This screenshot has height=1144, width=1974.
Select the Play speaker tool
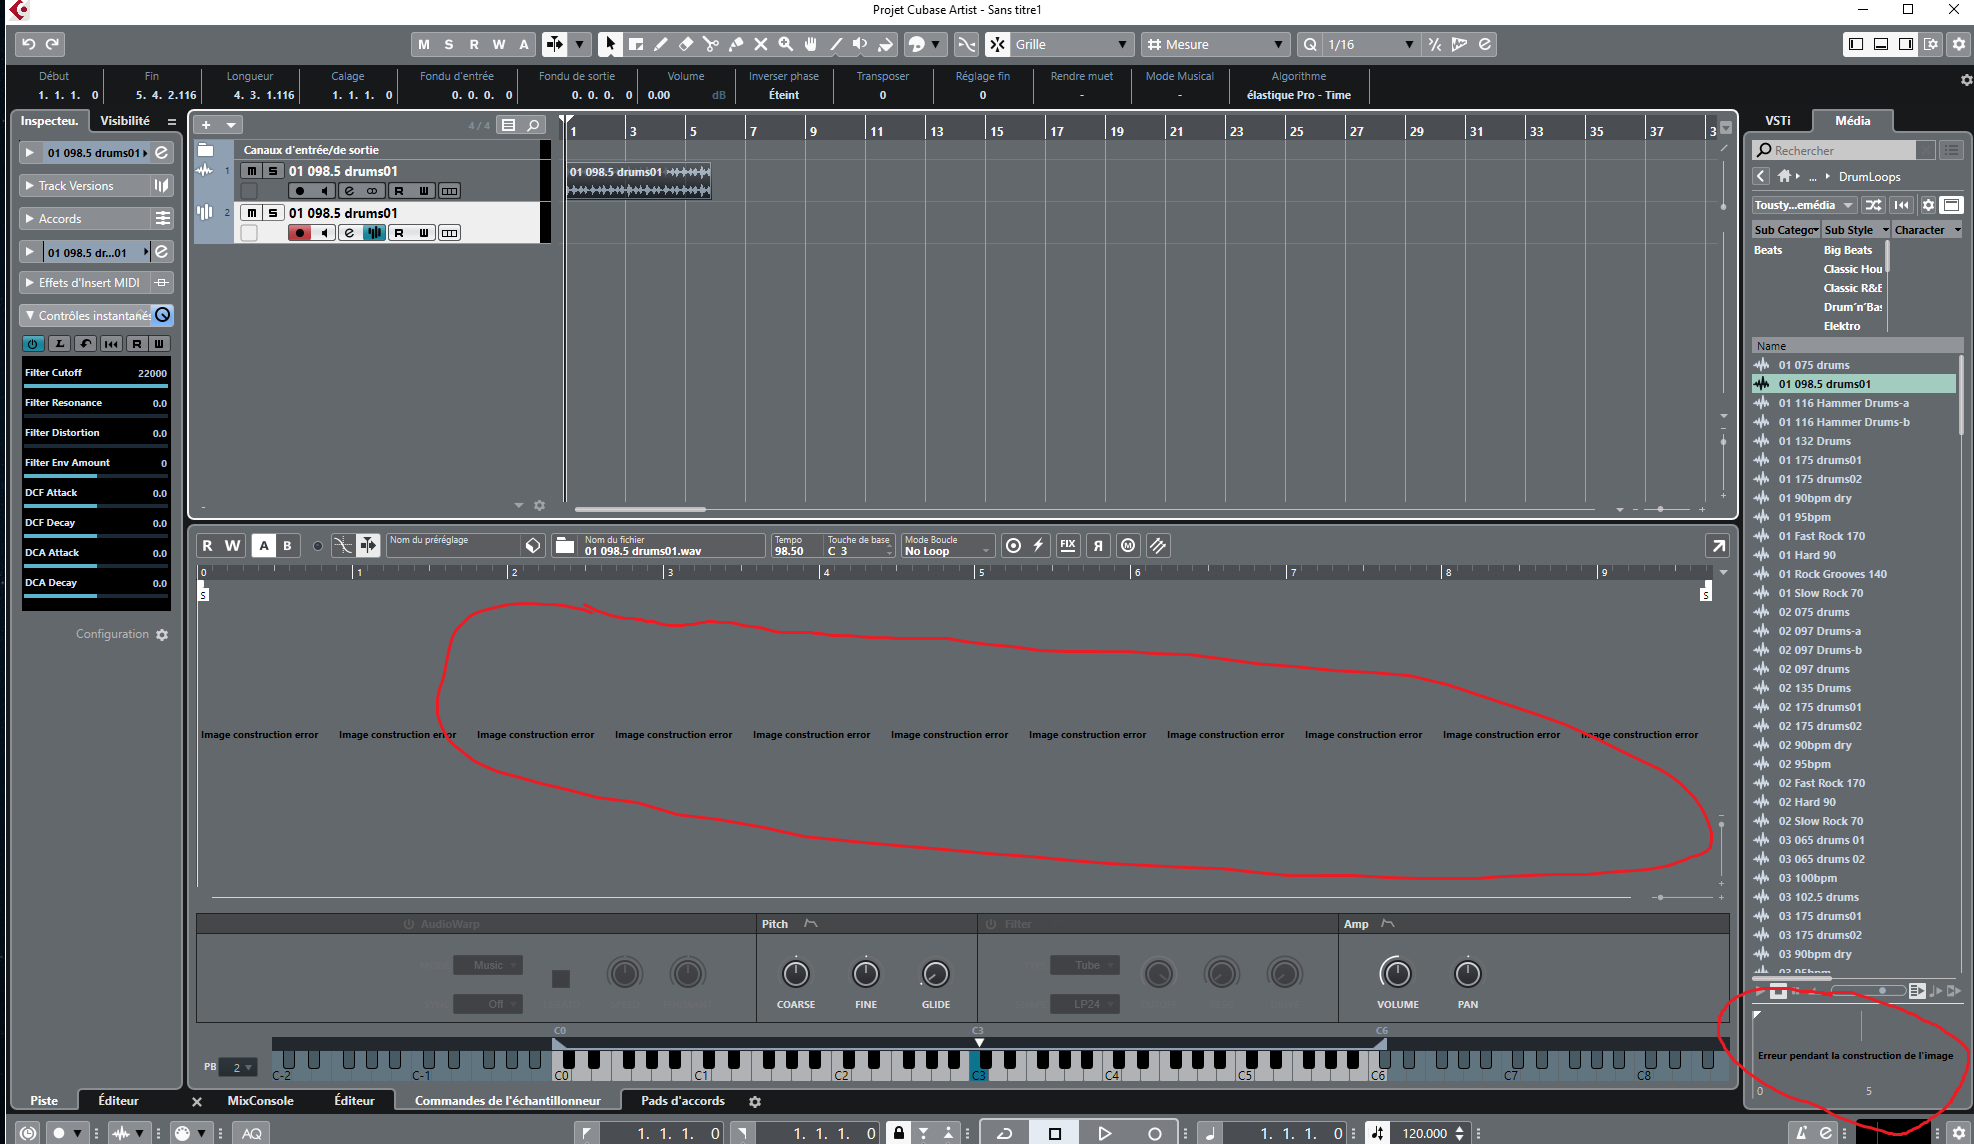pyautogui.click(x=860, y=44)
